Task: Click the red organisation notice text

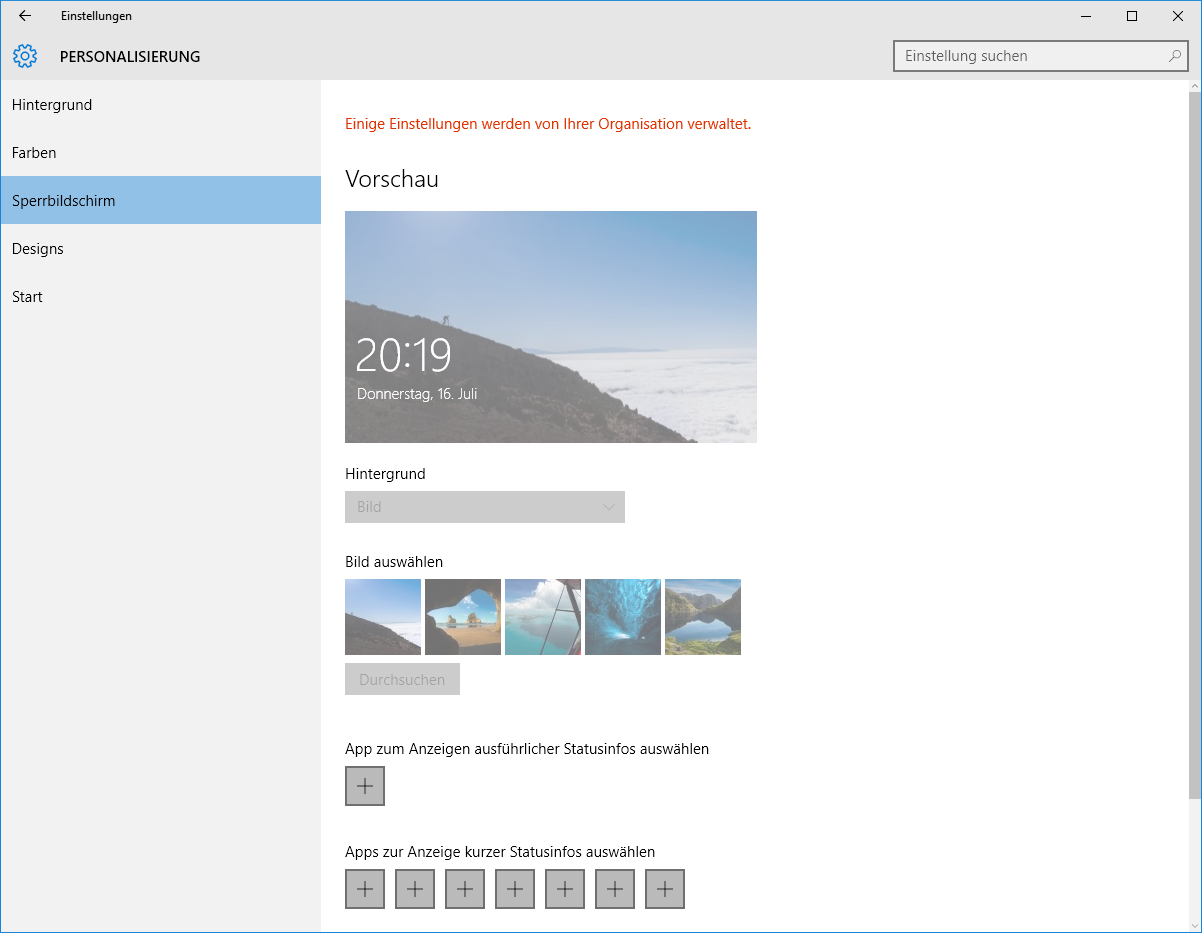Action: tap(548, 124)
